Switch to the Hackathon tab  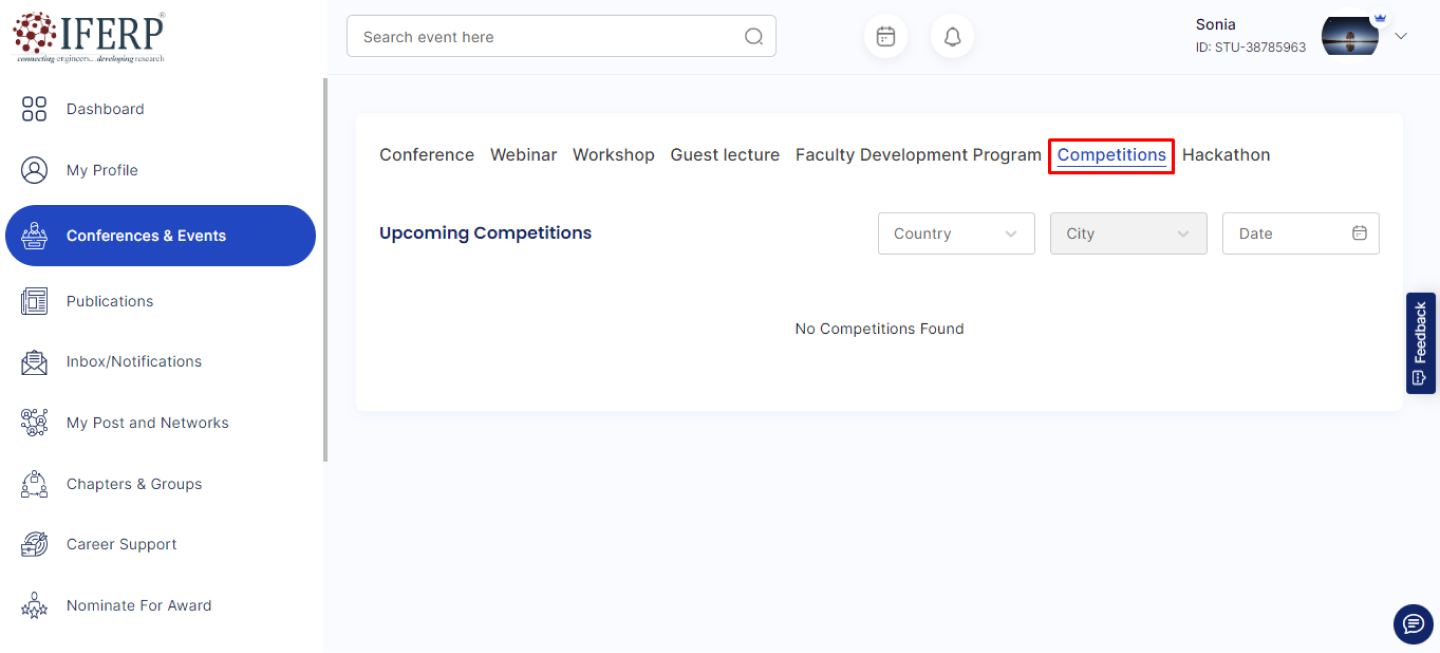click(1225, 155)
